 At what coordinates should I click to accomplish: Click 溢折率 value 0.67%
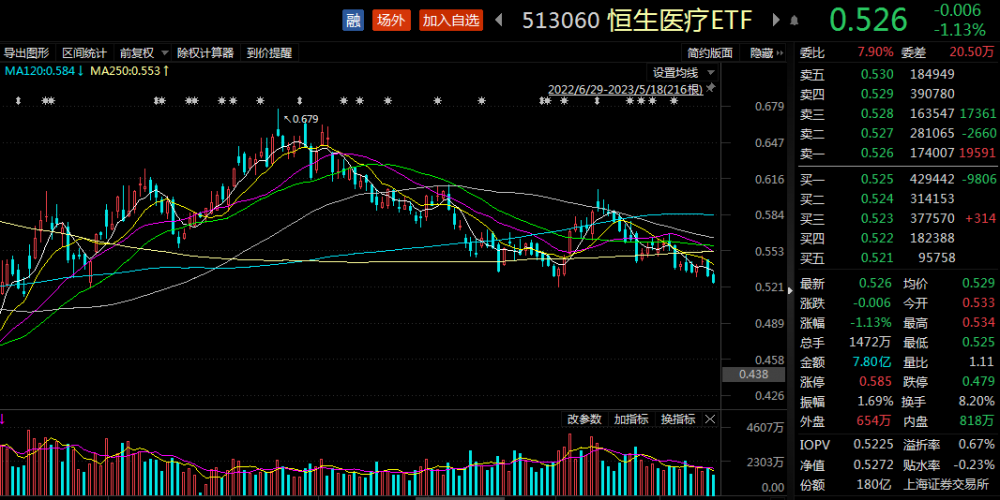pos(976,444)
